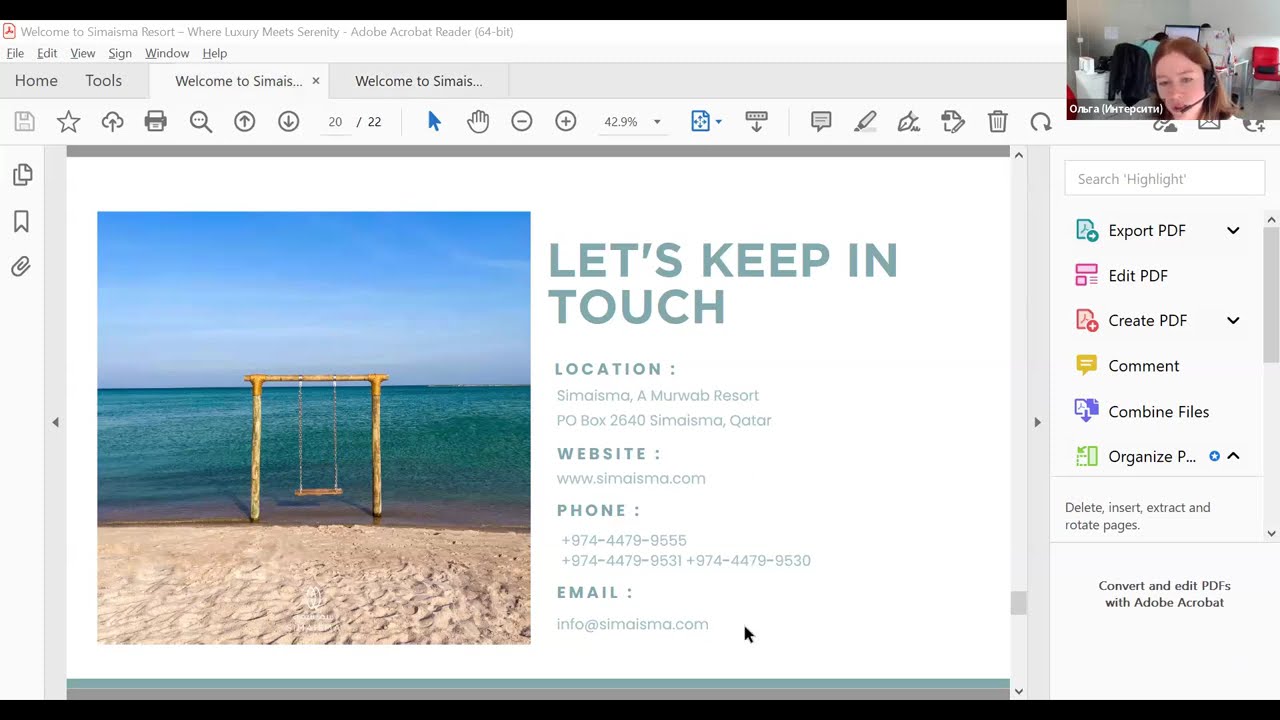Go to previous page arrow
Screen dimensions: 1280x720
pyautogui.click(x=245, y=122)
